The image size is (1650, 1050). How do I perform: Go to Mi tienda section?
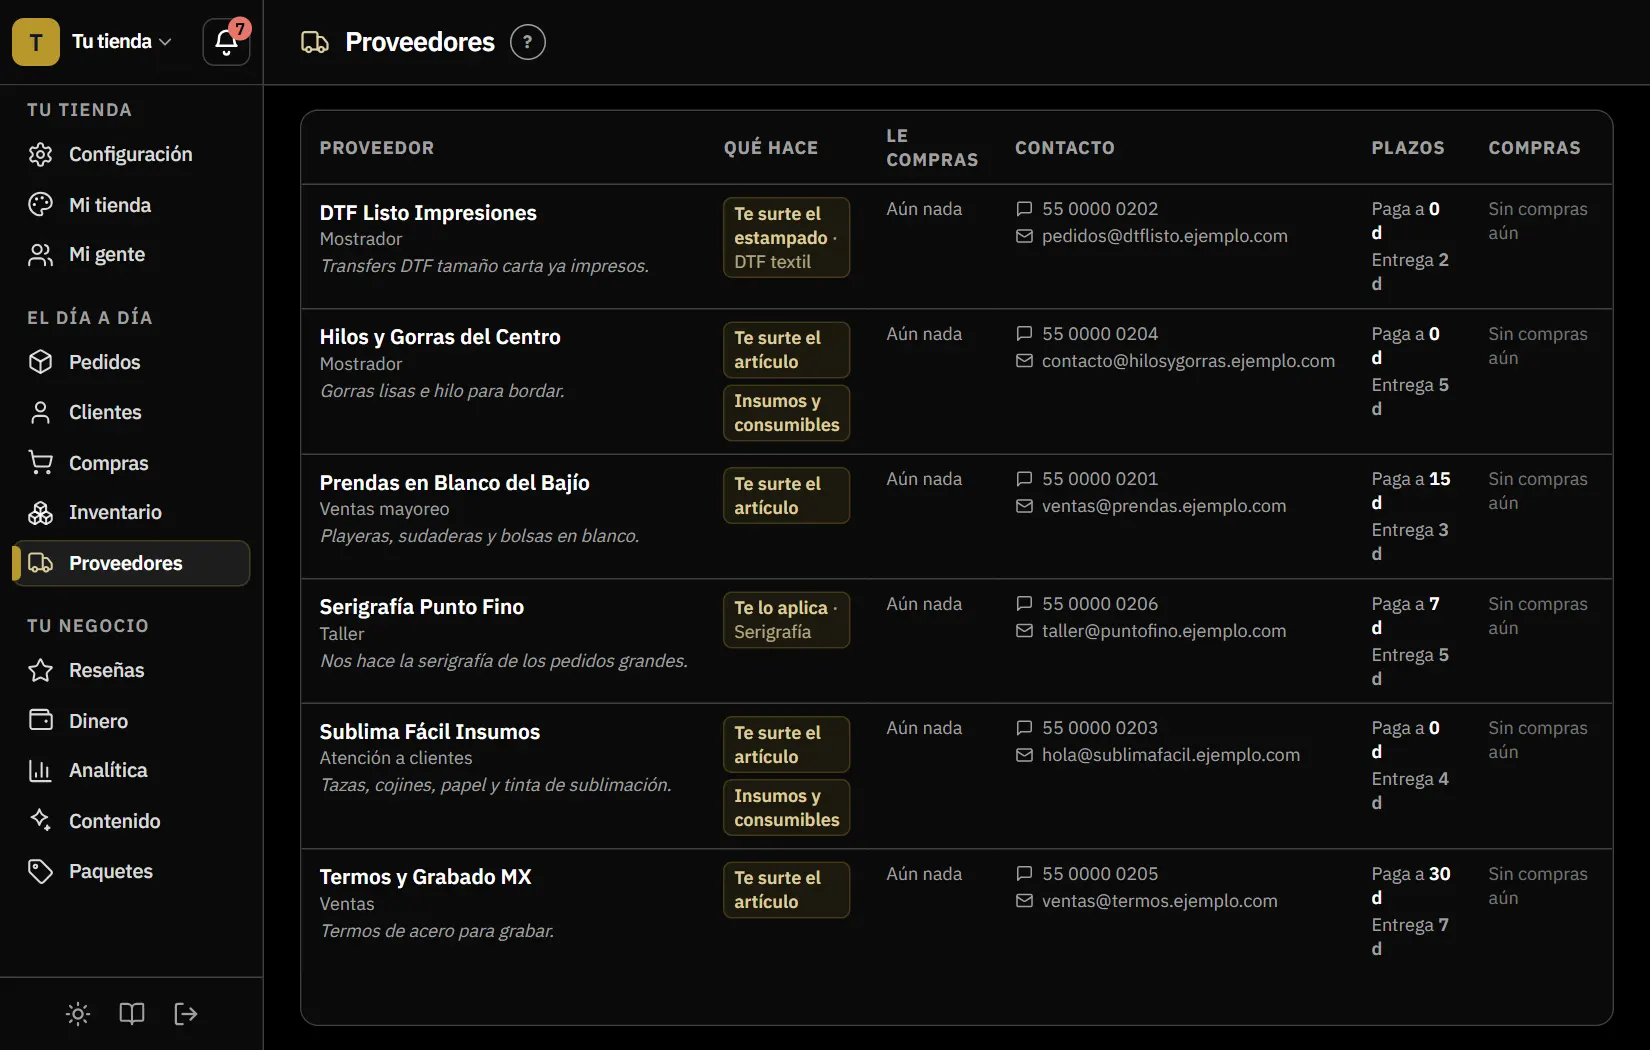tap(131, 205)
